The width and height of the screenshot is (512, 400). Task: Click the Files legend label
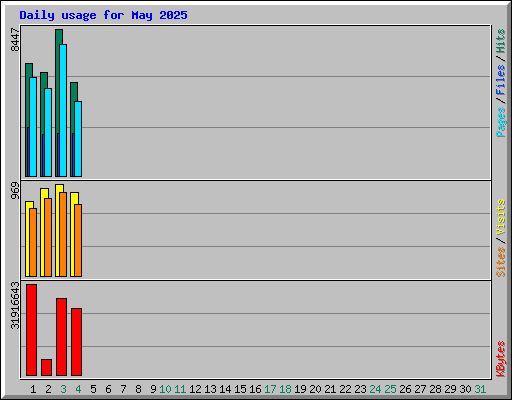click(x=500, y=80)
